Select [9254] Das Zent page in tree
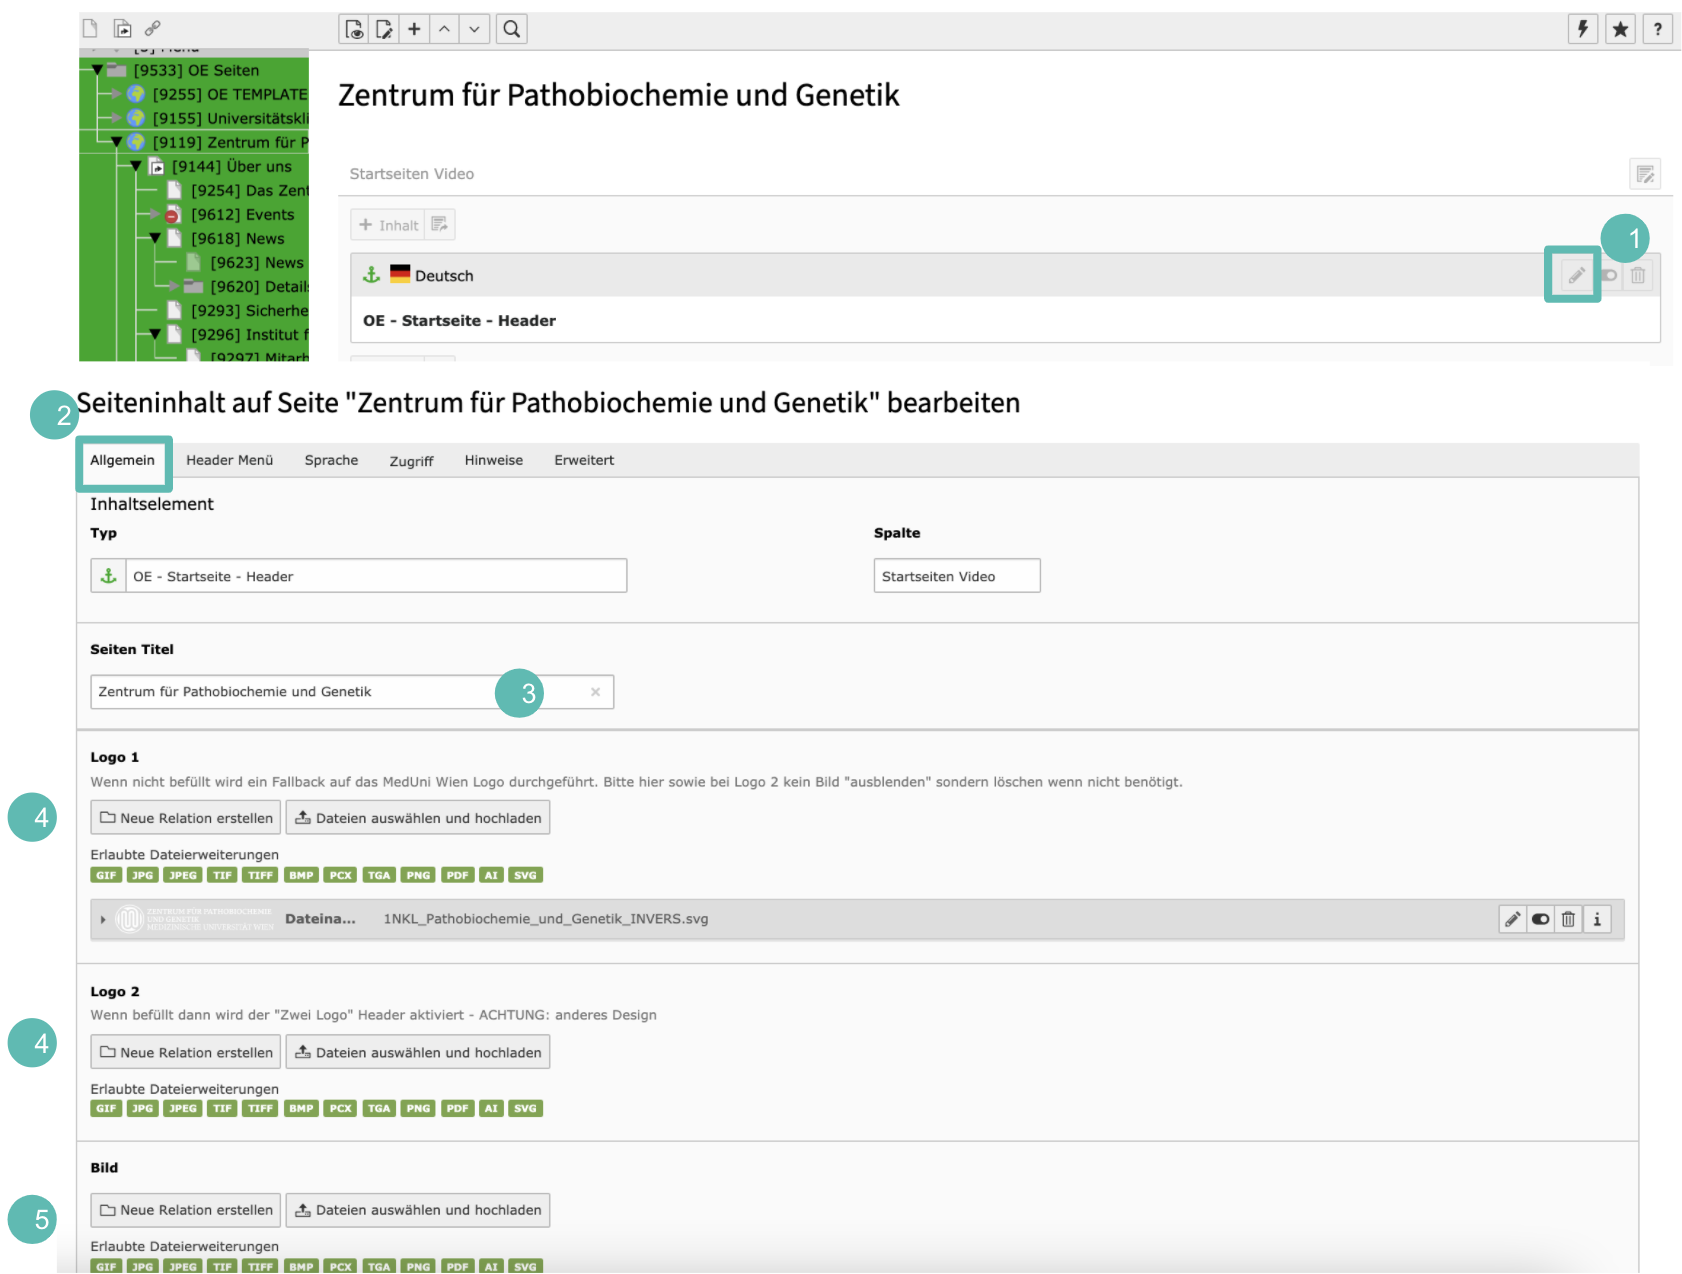This screenshot has width=1682, height=1274. (x=250, y=190)
